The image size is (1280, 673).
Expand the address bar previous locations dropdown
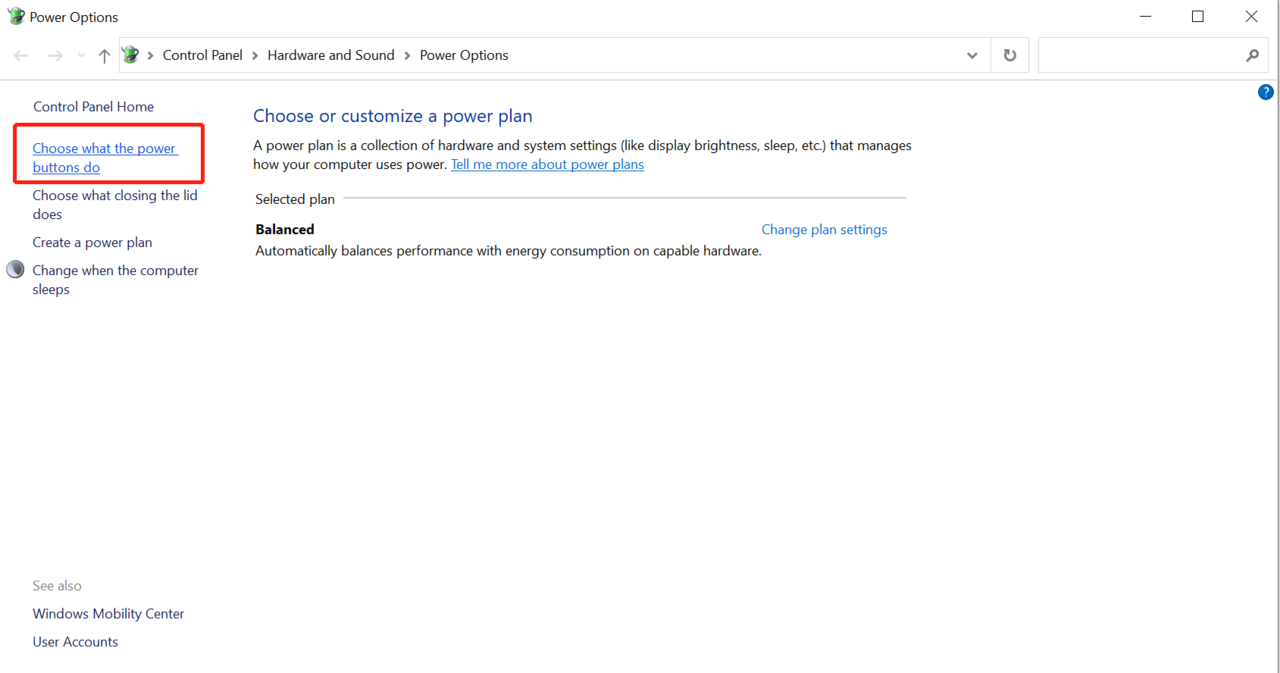click(971, 56)
